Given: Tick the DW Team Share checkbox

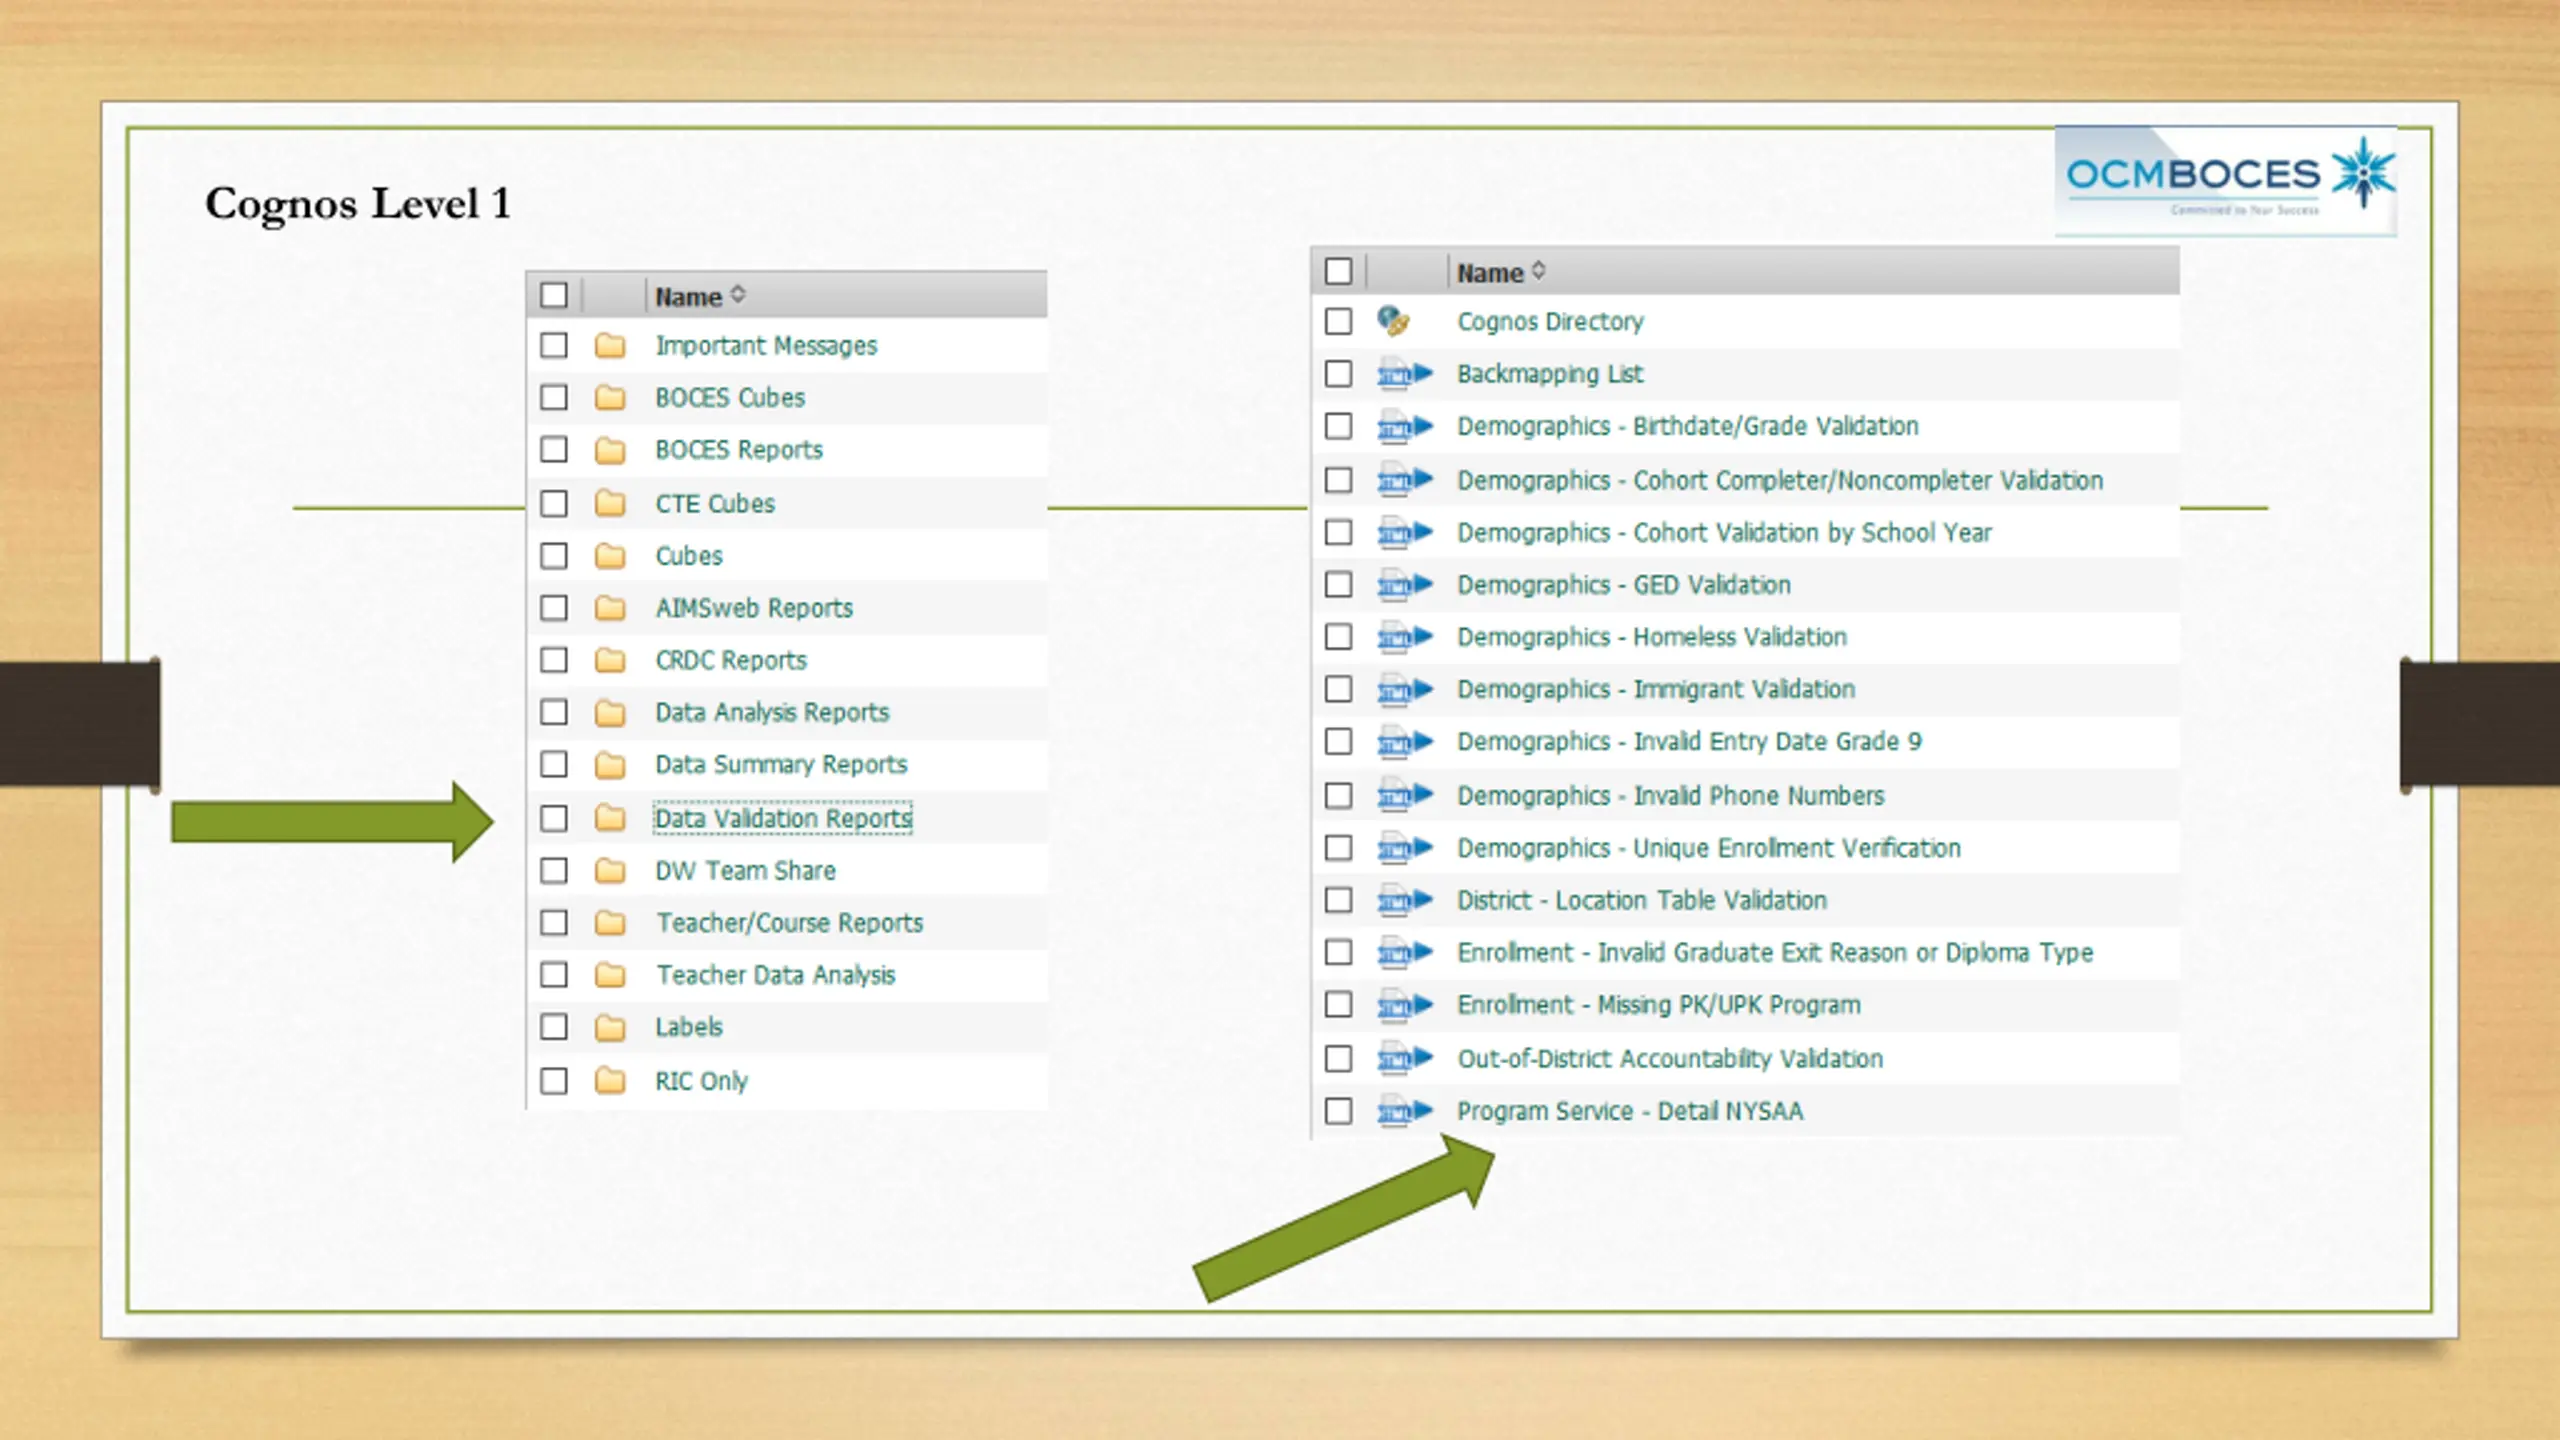Looking at the screenshot, I should 554,870.
